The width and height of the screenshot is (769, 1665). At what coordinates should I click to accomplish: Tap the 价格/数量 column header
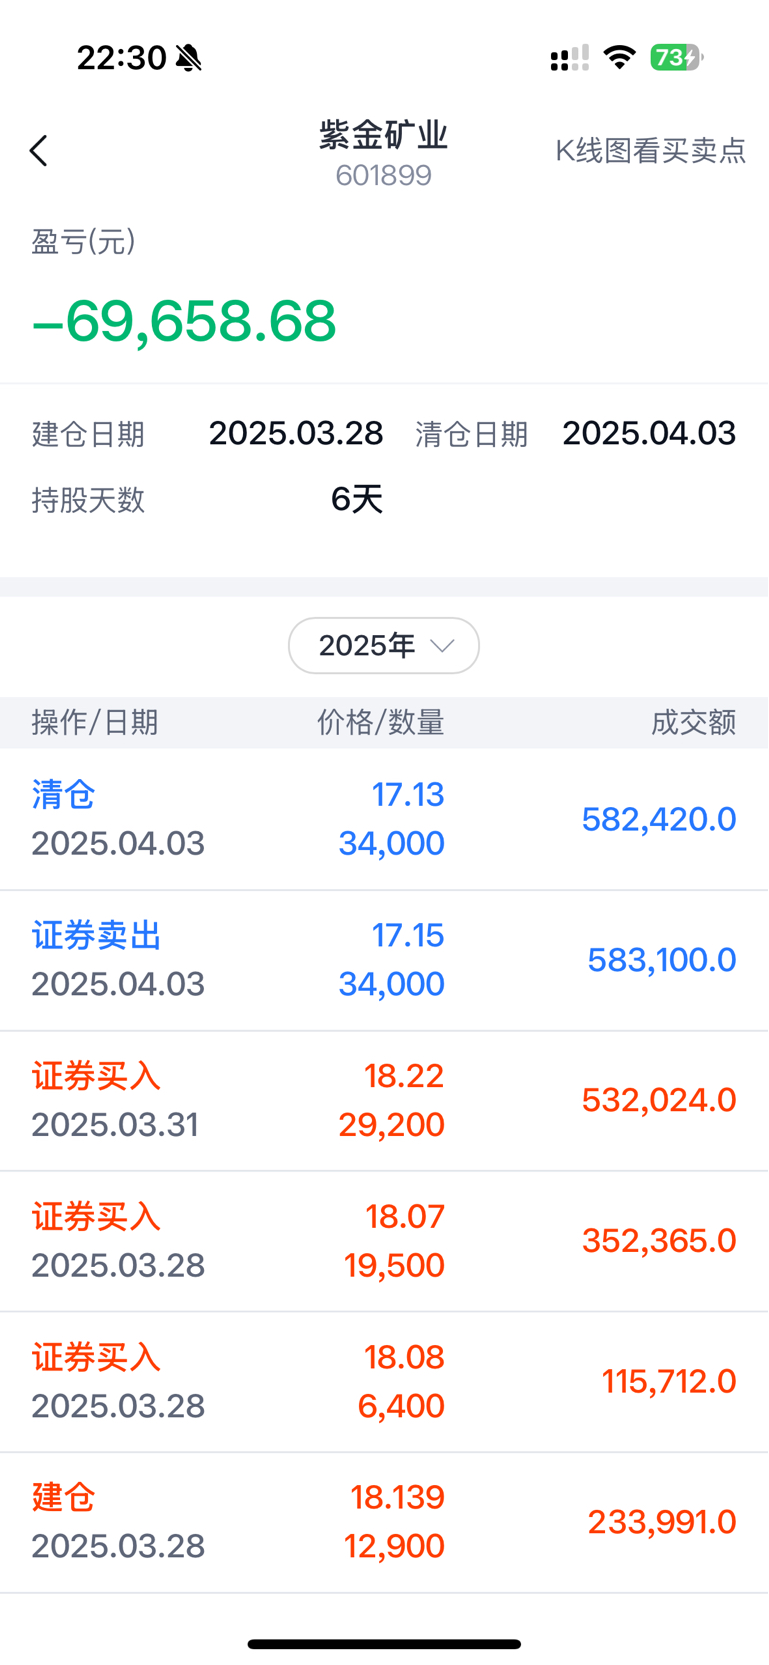point(381,723)
